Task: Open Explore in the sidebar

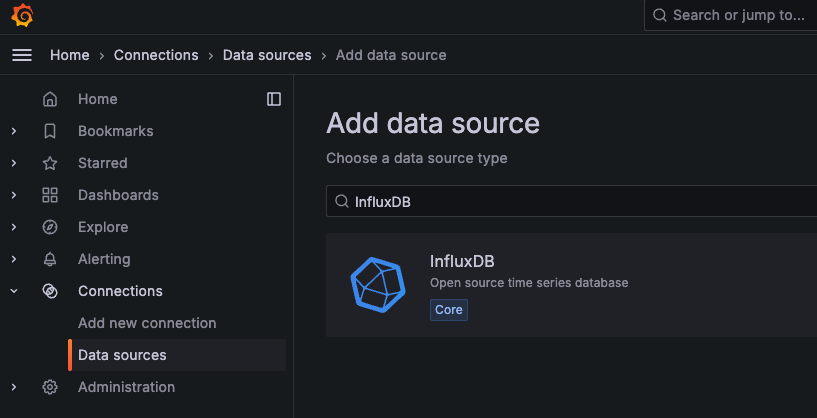Action: [x=103, y=227]
